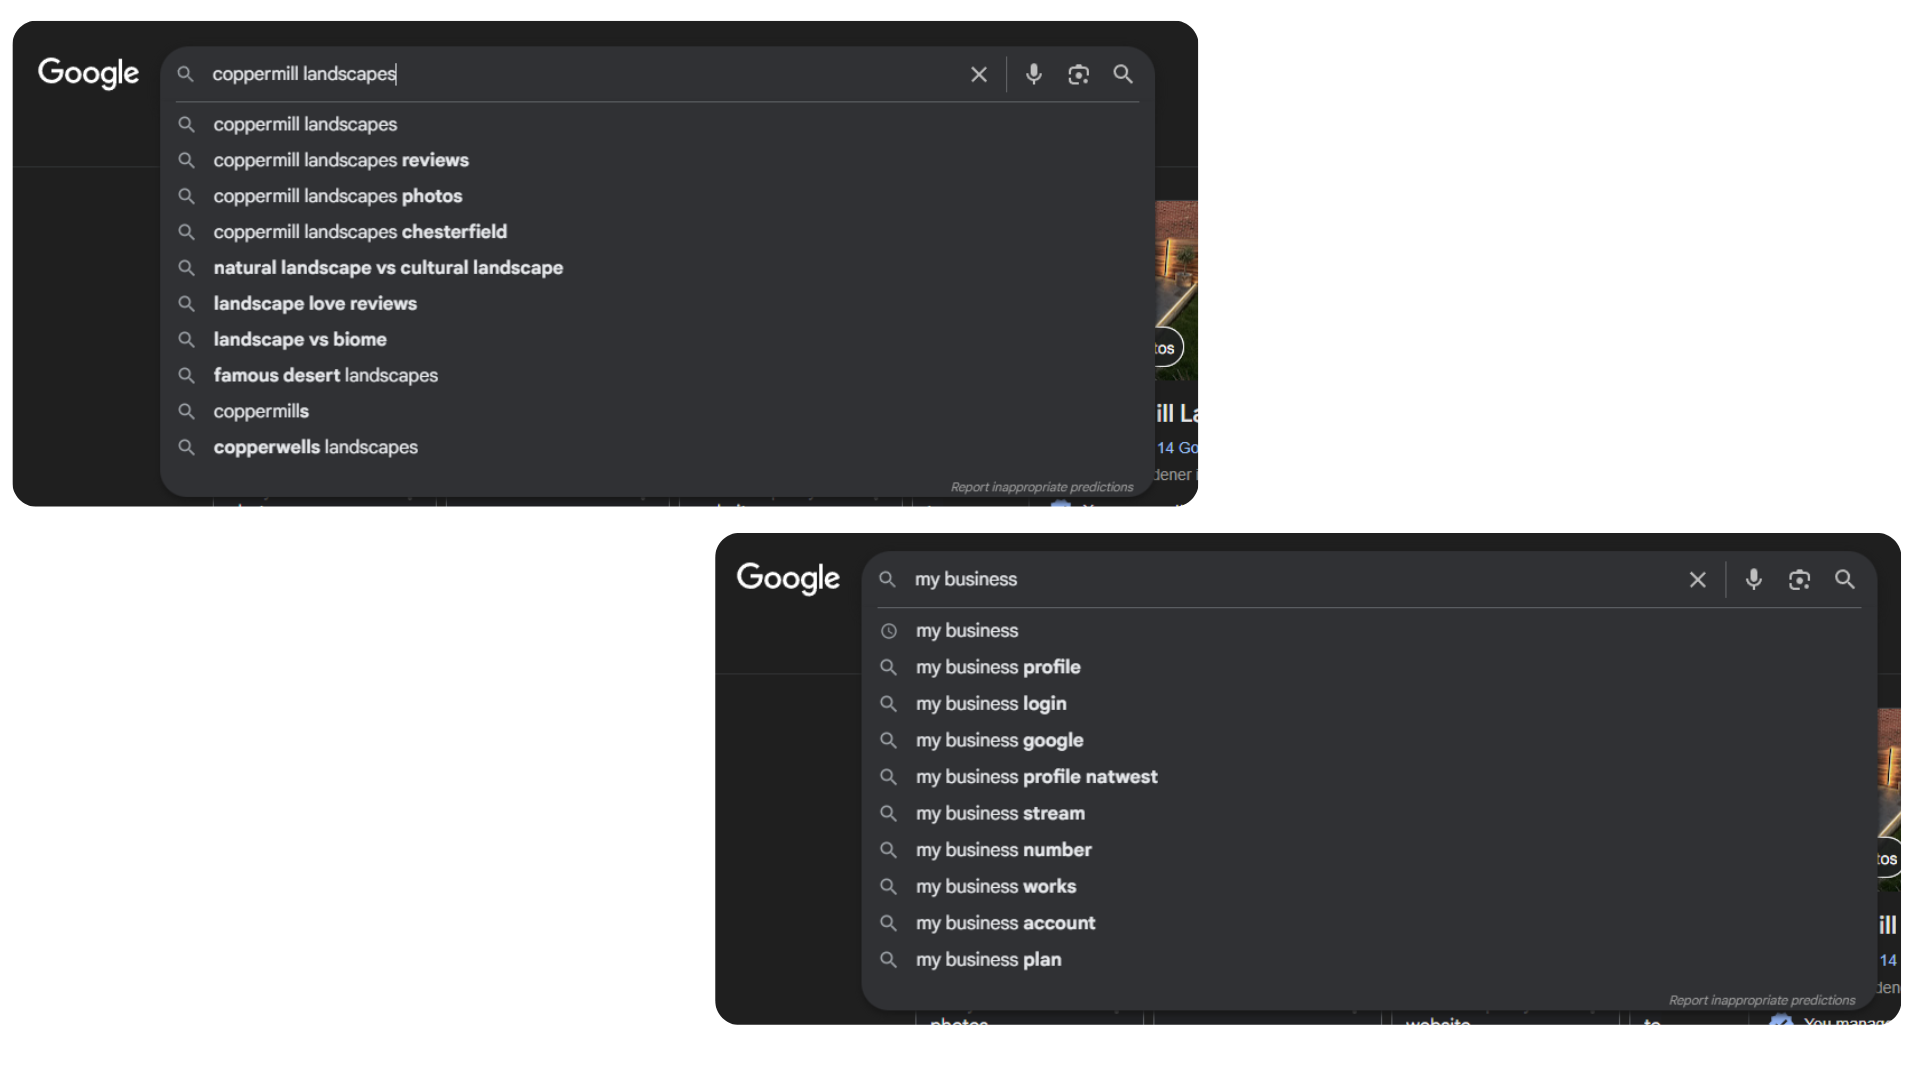The width and height of the screenshot is (1920, 1080).
Task: Select suggestion my business profile natwest
Action: (x=1036, y=777)
